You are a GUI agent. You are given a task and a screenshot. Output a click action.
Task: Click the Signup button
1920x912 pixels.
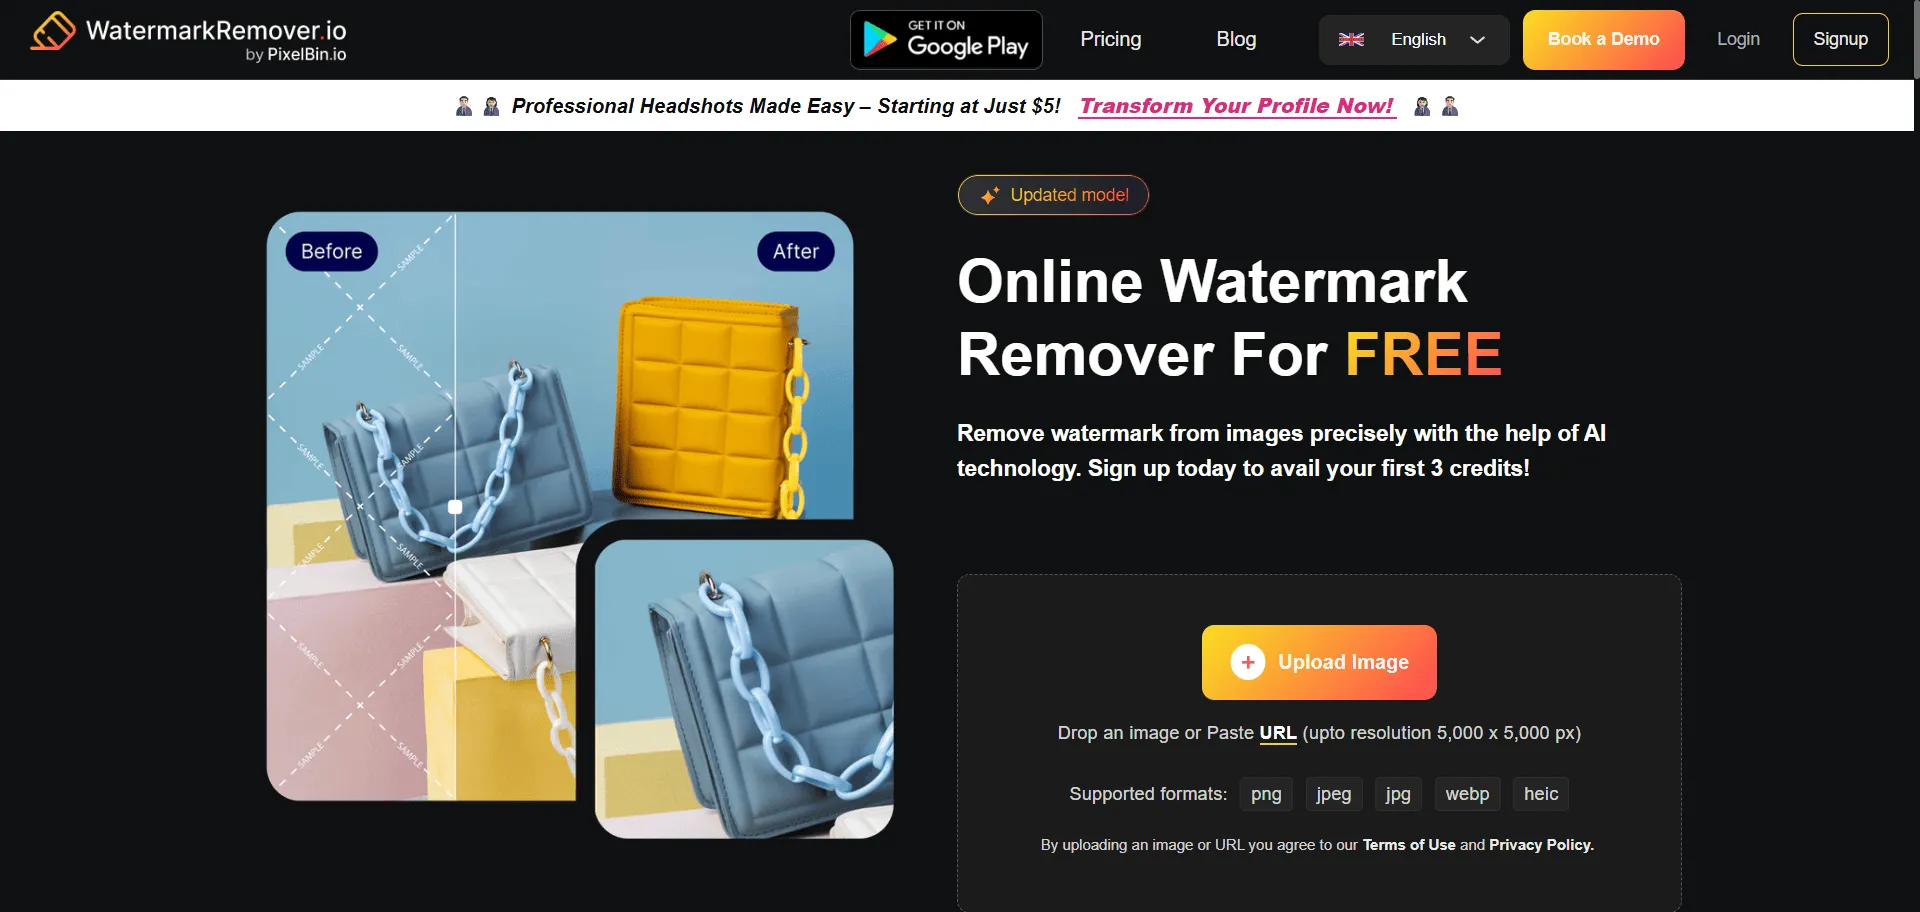tap(1840, 40)
